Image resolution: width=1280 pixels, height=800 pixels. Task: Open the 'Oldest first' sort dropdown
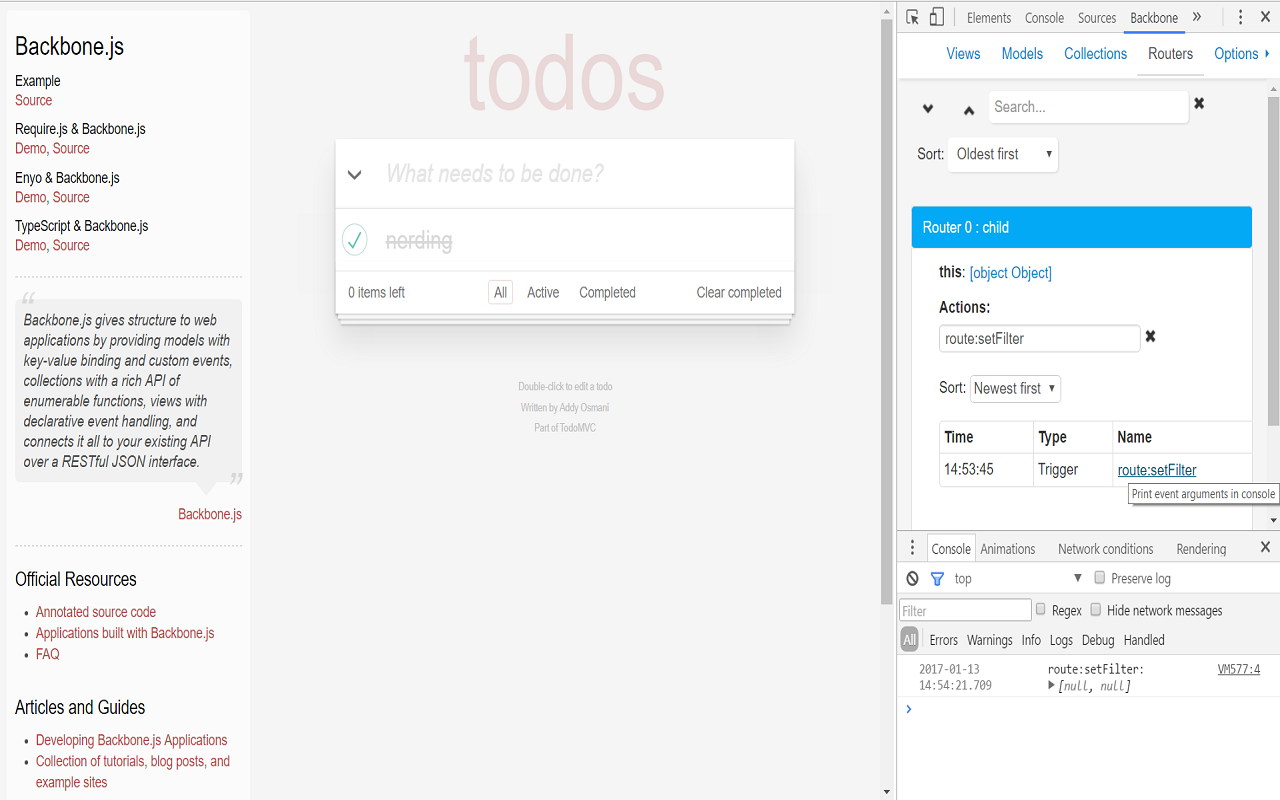pyautogui.click(x=1003, y=154)
